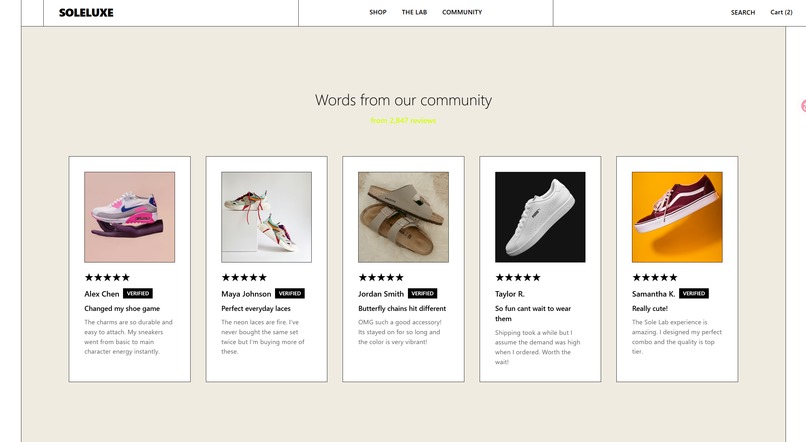Select reviewer name "Taylor R."

point(510,294)
